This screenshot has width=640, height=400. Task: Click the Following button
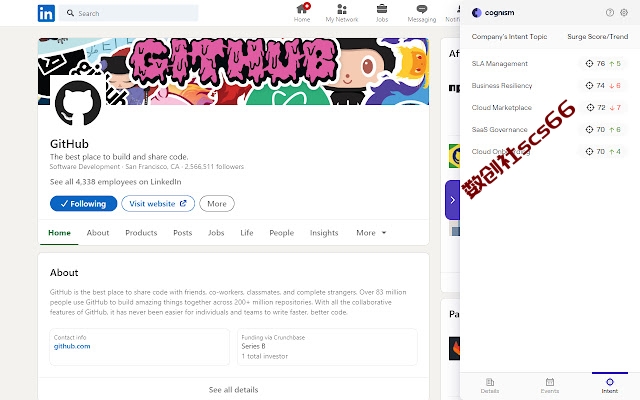(83, 204)
